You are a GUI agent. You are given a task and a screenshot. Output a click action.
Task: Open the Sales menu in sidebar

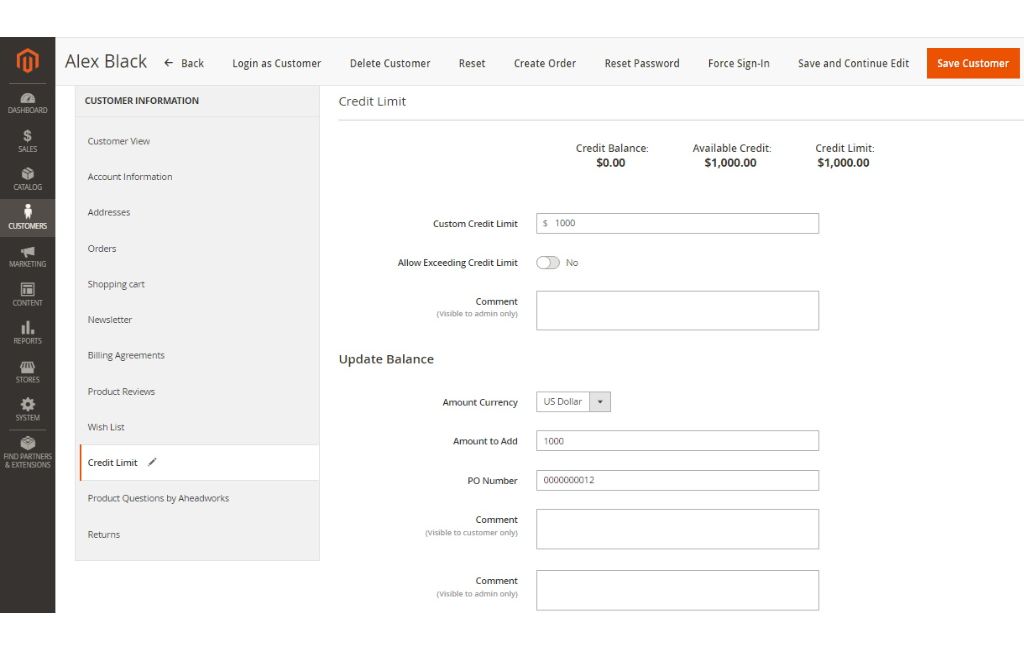click(27, 141)
